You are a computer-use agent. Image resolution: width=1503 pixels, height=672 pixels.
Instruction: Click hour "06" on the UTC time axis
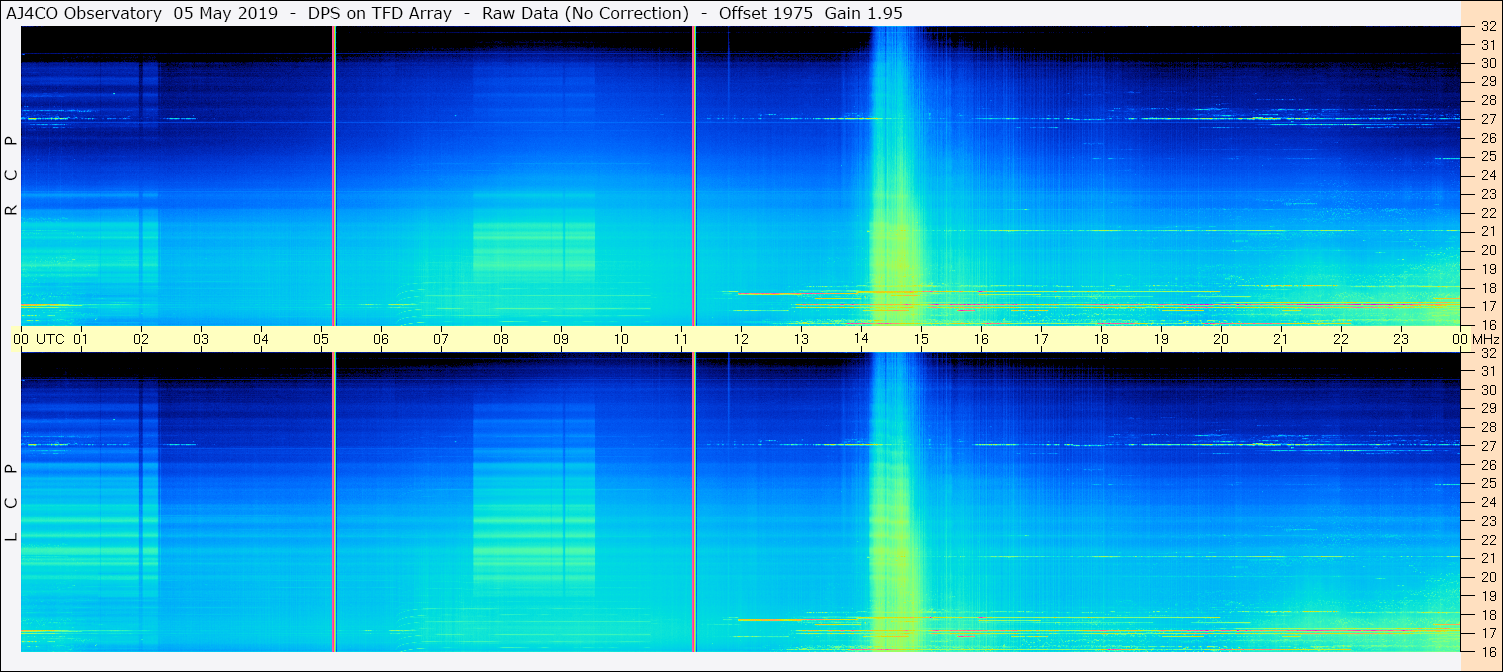click(381, 339)
